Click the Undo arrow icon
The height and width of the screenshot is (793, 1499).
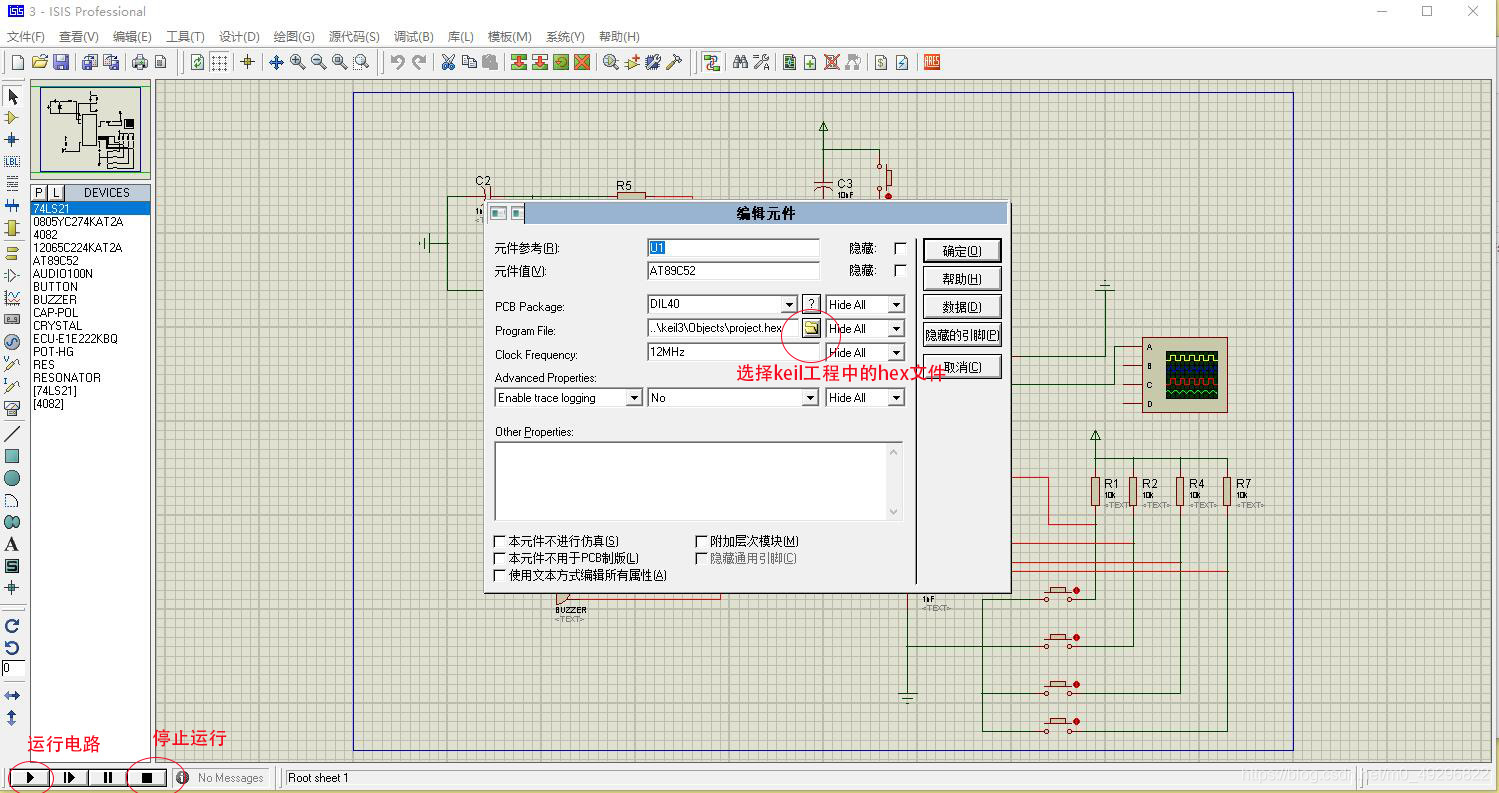pos(397,62)
